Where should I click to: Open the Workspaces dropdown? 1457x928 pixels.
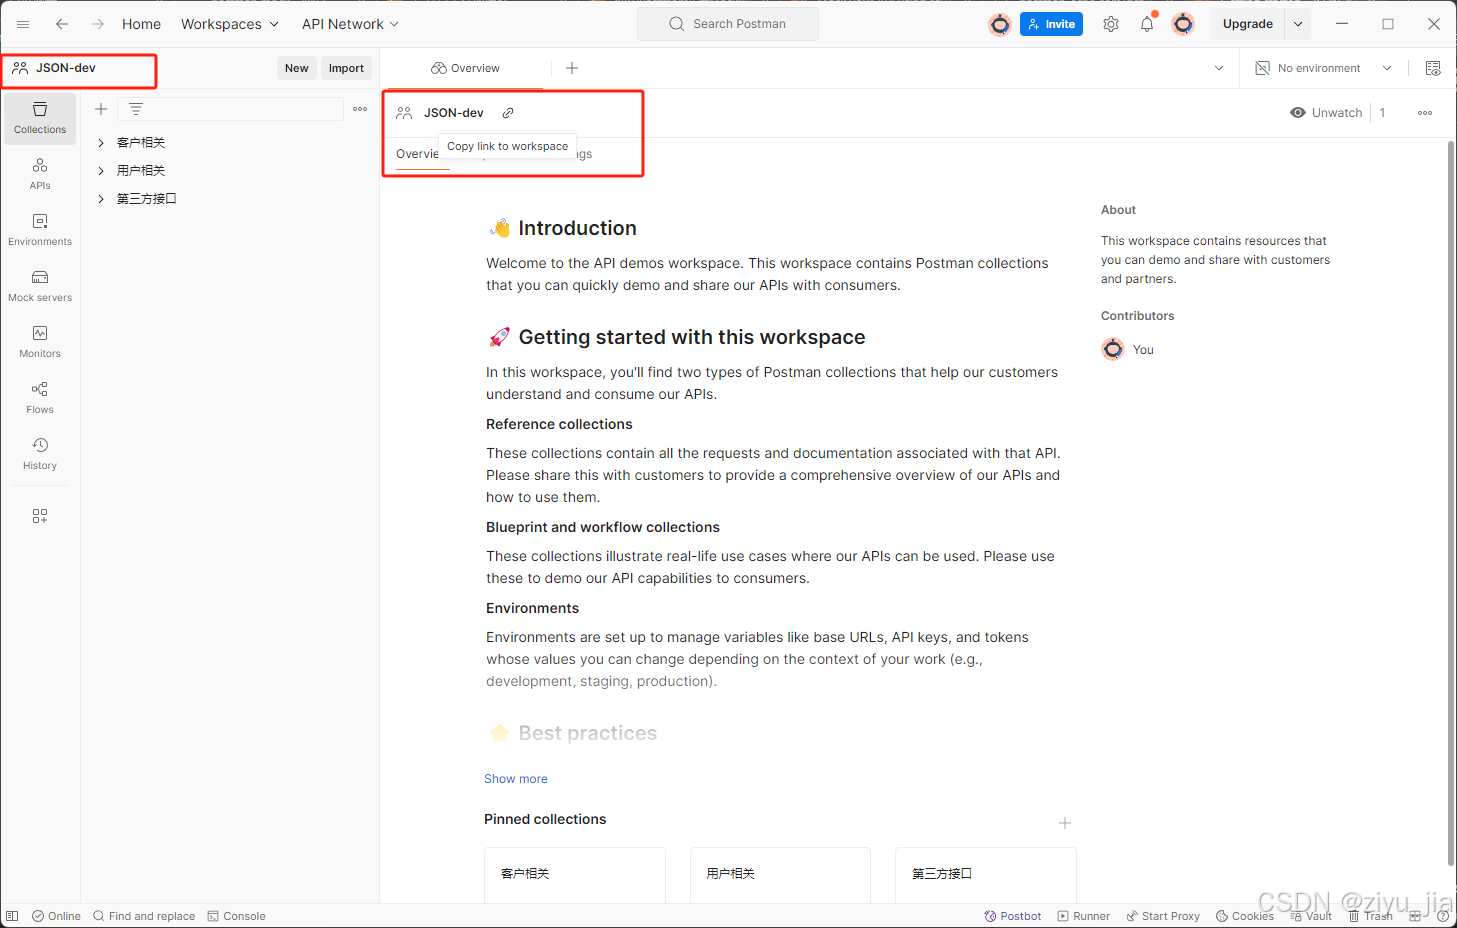point(230,24)
